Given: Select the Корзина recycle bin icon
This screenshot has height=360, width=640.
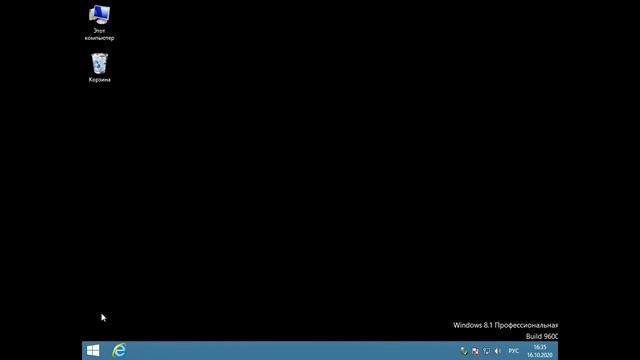Looking at the screenshot, I should (100, 68).
